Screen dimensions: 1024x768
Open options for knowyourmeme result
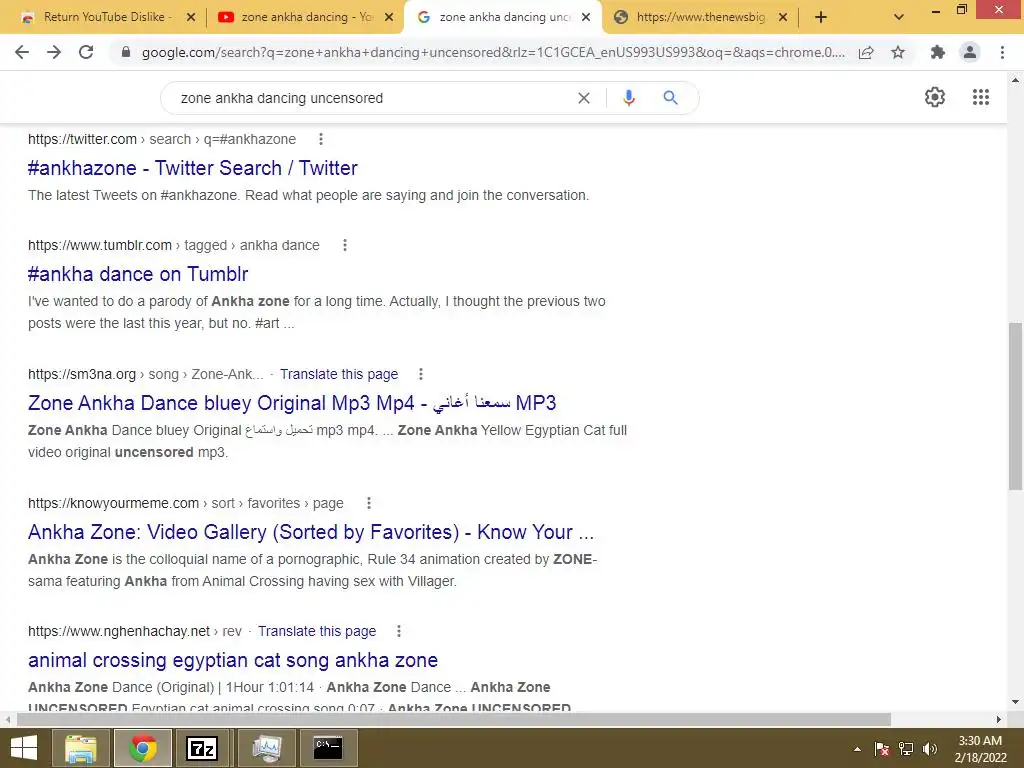click(368, 503)
